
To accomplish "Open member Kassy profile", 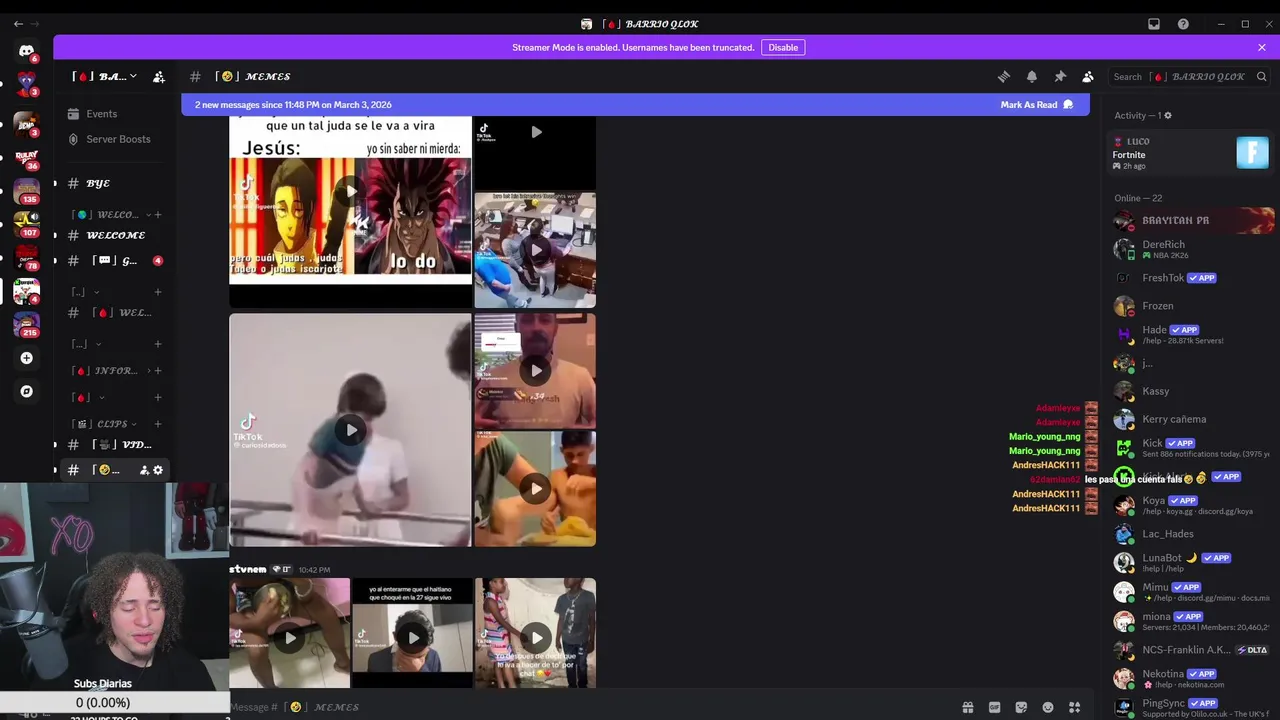I will click(1191, 391).
